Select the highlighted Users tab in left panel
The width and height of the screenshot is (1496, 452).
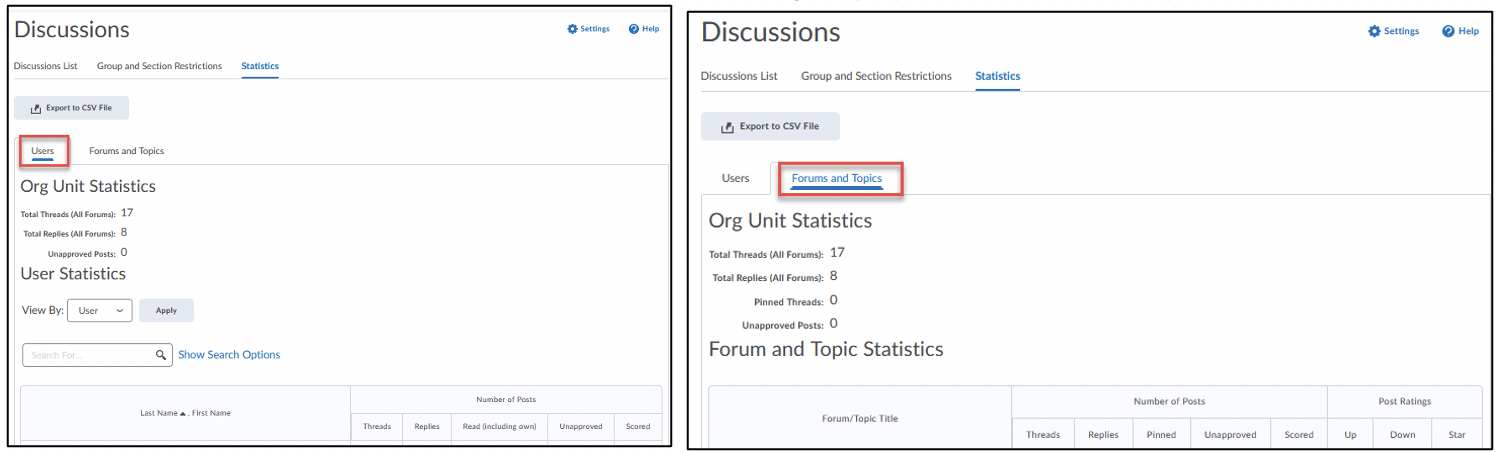[42, 151]
